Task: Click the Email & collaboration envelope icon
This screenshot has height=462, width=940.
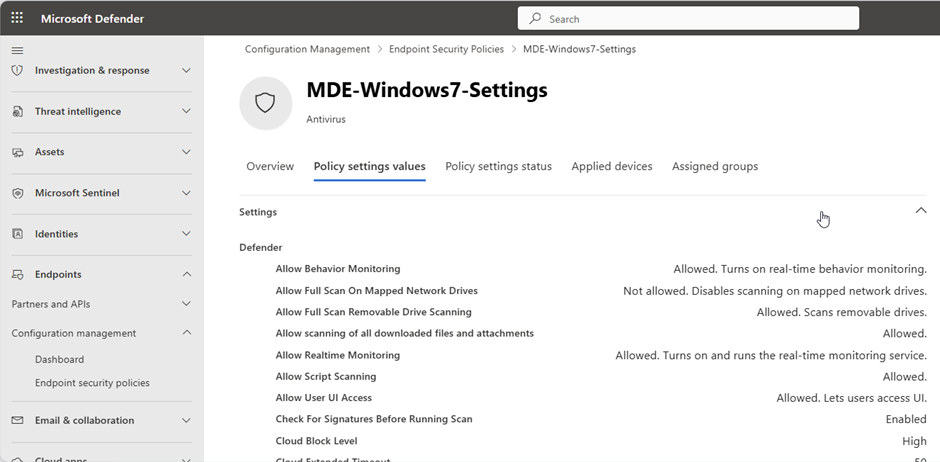Action: [17, 420]
